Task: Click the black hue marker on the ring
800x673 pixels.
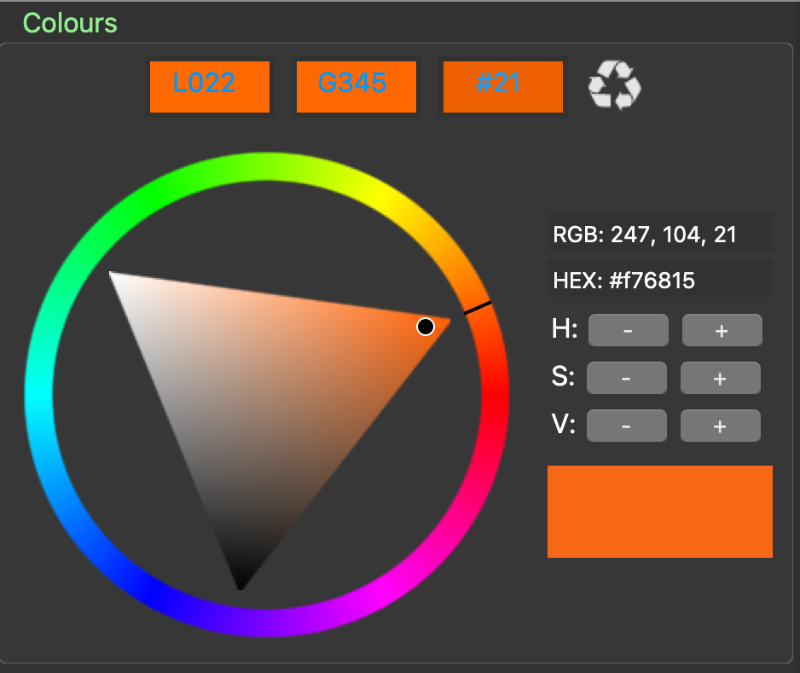Action: click(477, 308)
